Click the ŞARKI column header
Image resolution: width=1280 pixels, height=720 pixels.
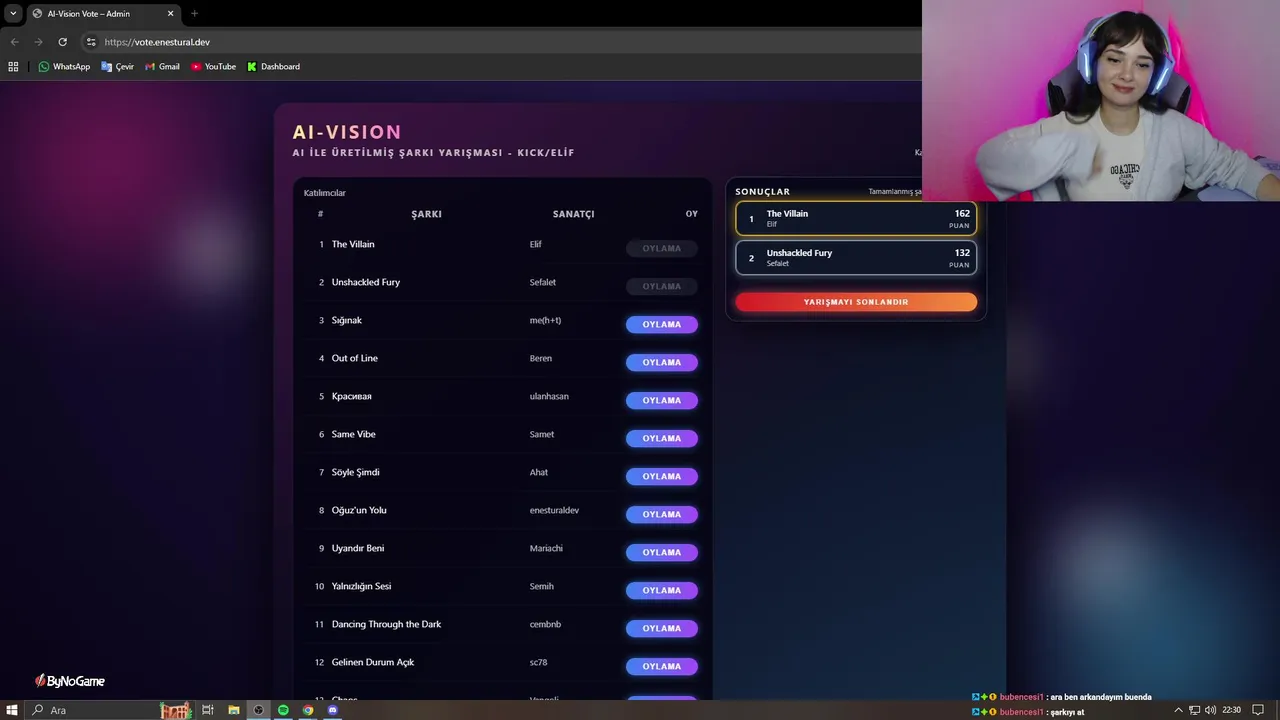[x=426, y=214]
